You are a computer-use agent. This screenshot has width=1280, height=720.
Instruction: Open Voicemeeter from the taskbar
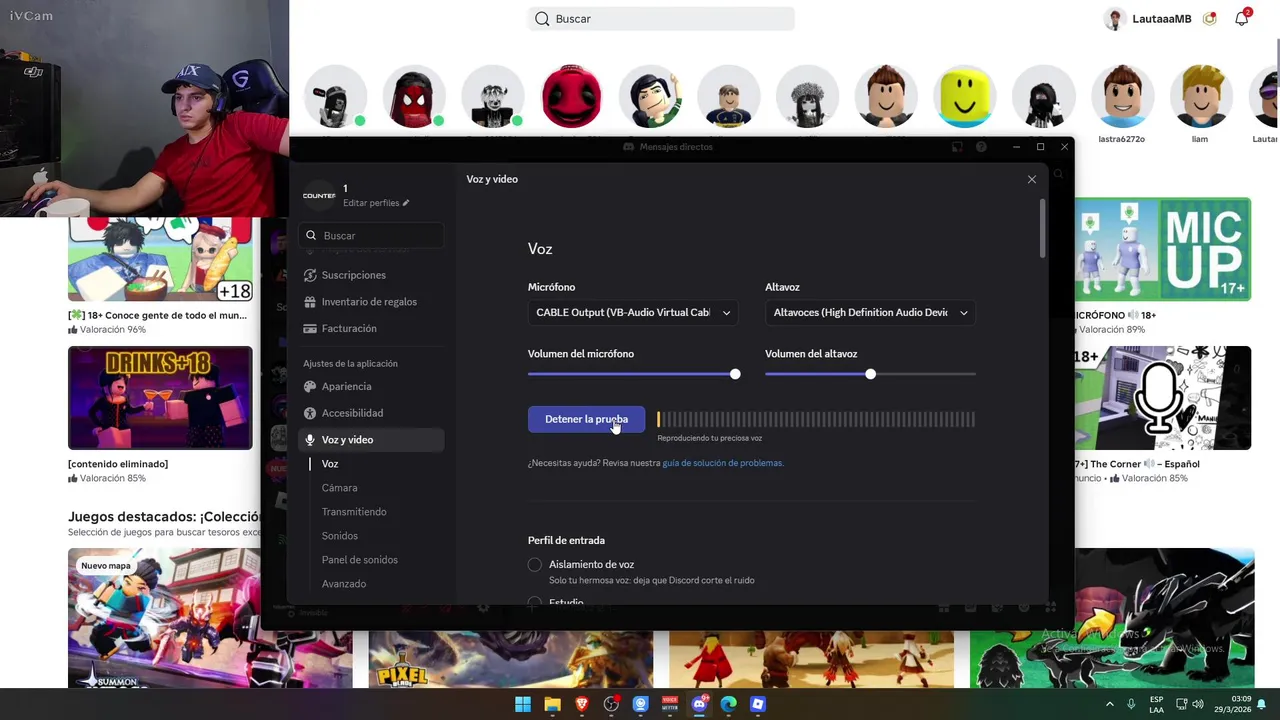coord(670,704)
